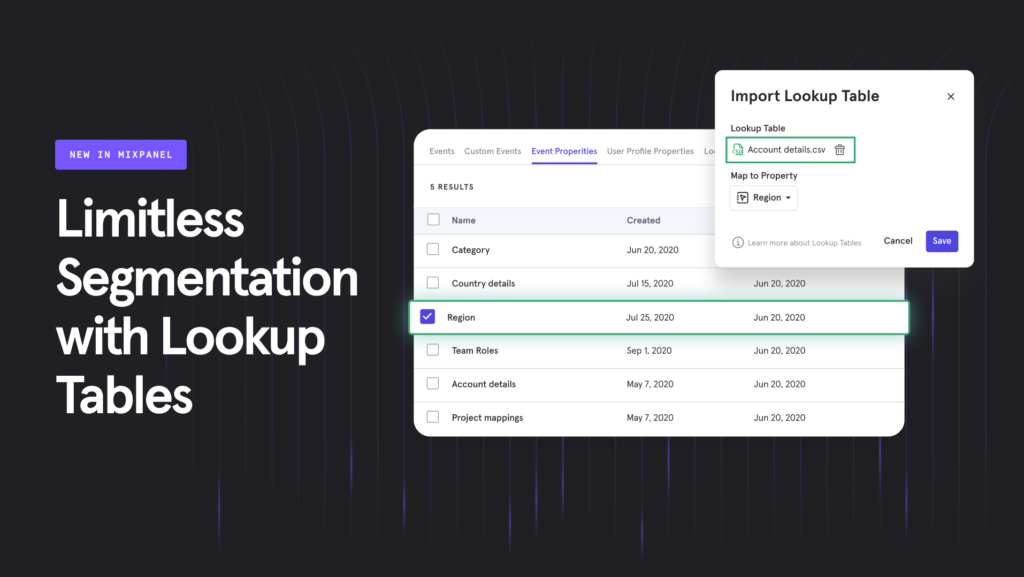This screenshot has width=1024, height=577.
Task: Enable the Project mappings checkbox
Action: point(433,417)
